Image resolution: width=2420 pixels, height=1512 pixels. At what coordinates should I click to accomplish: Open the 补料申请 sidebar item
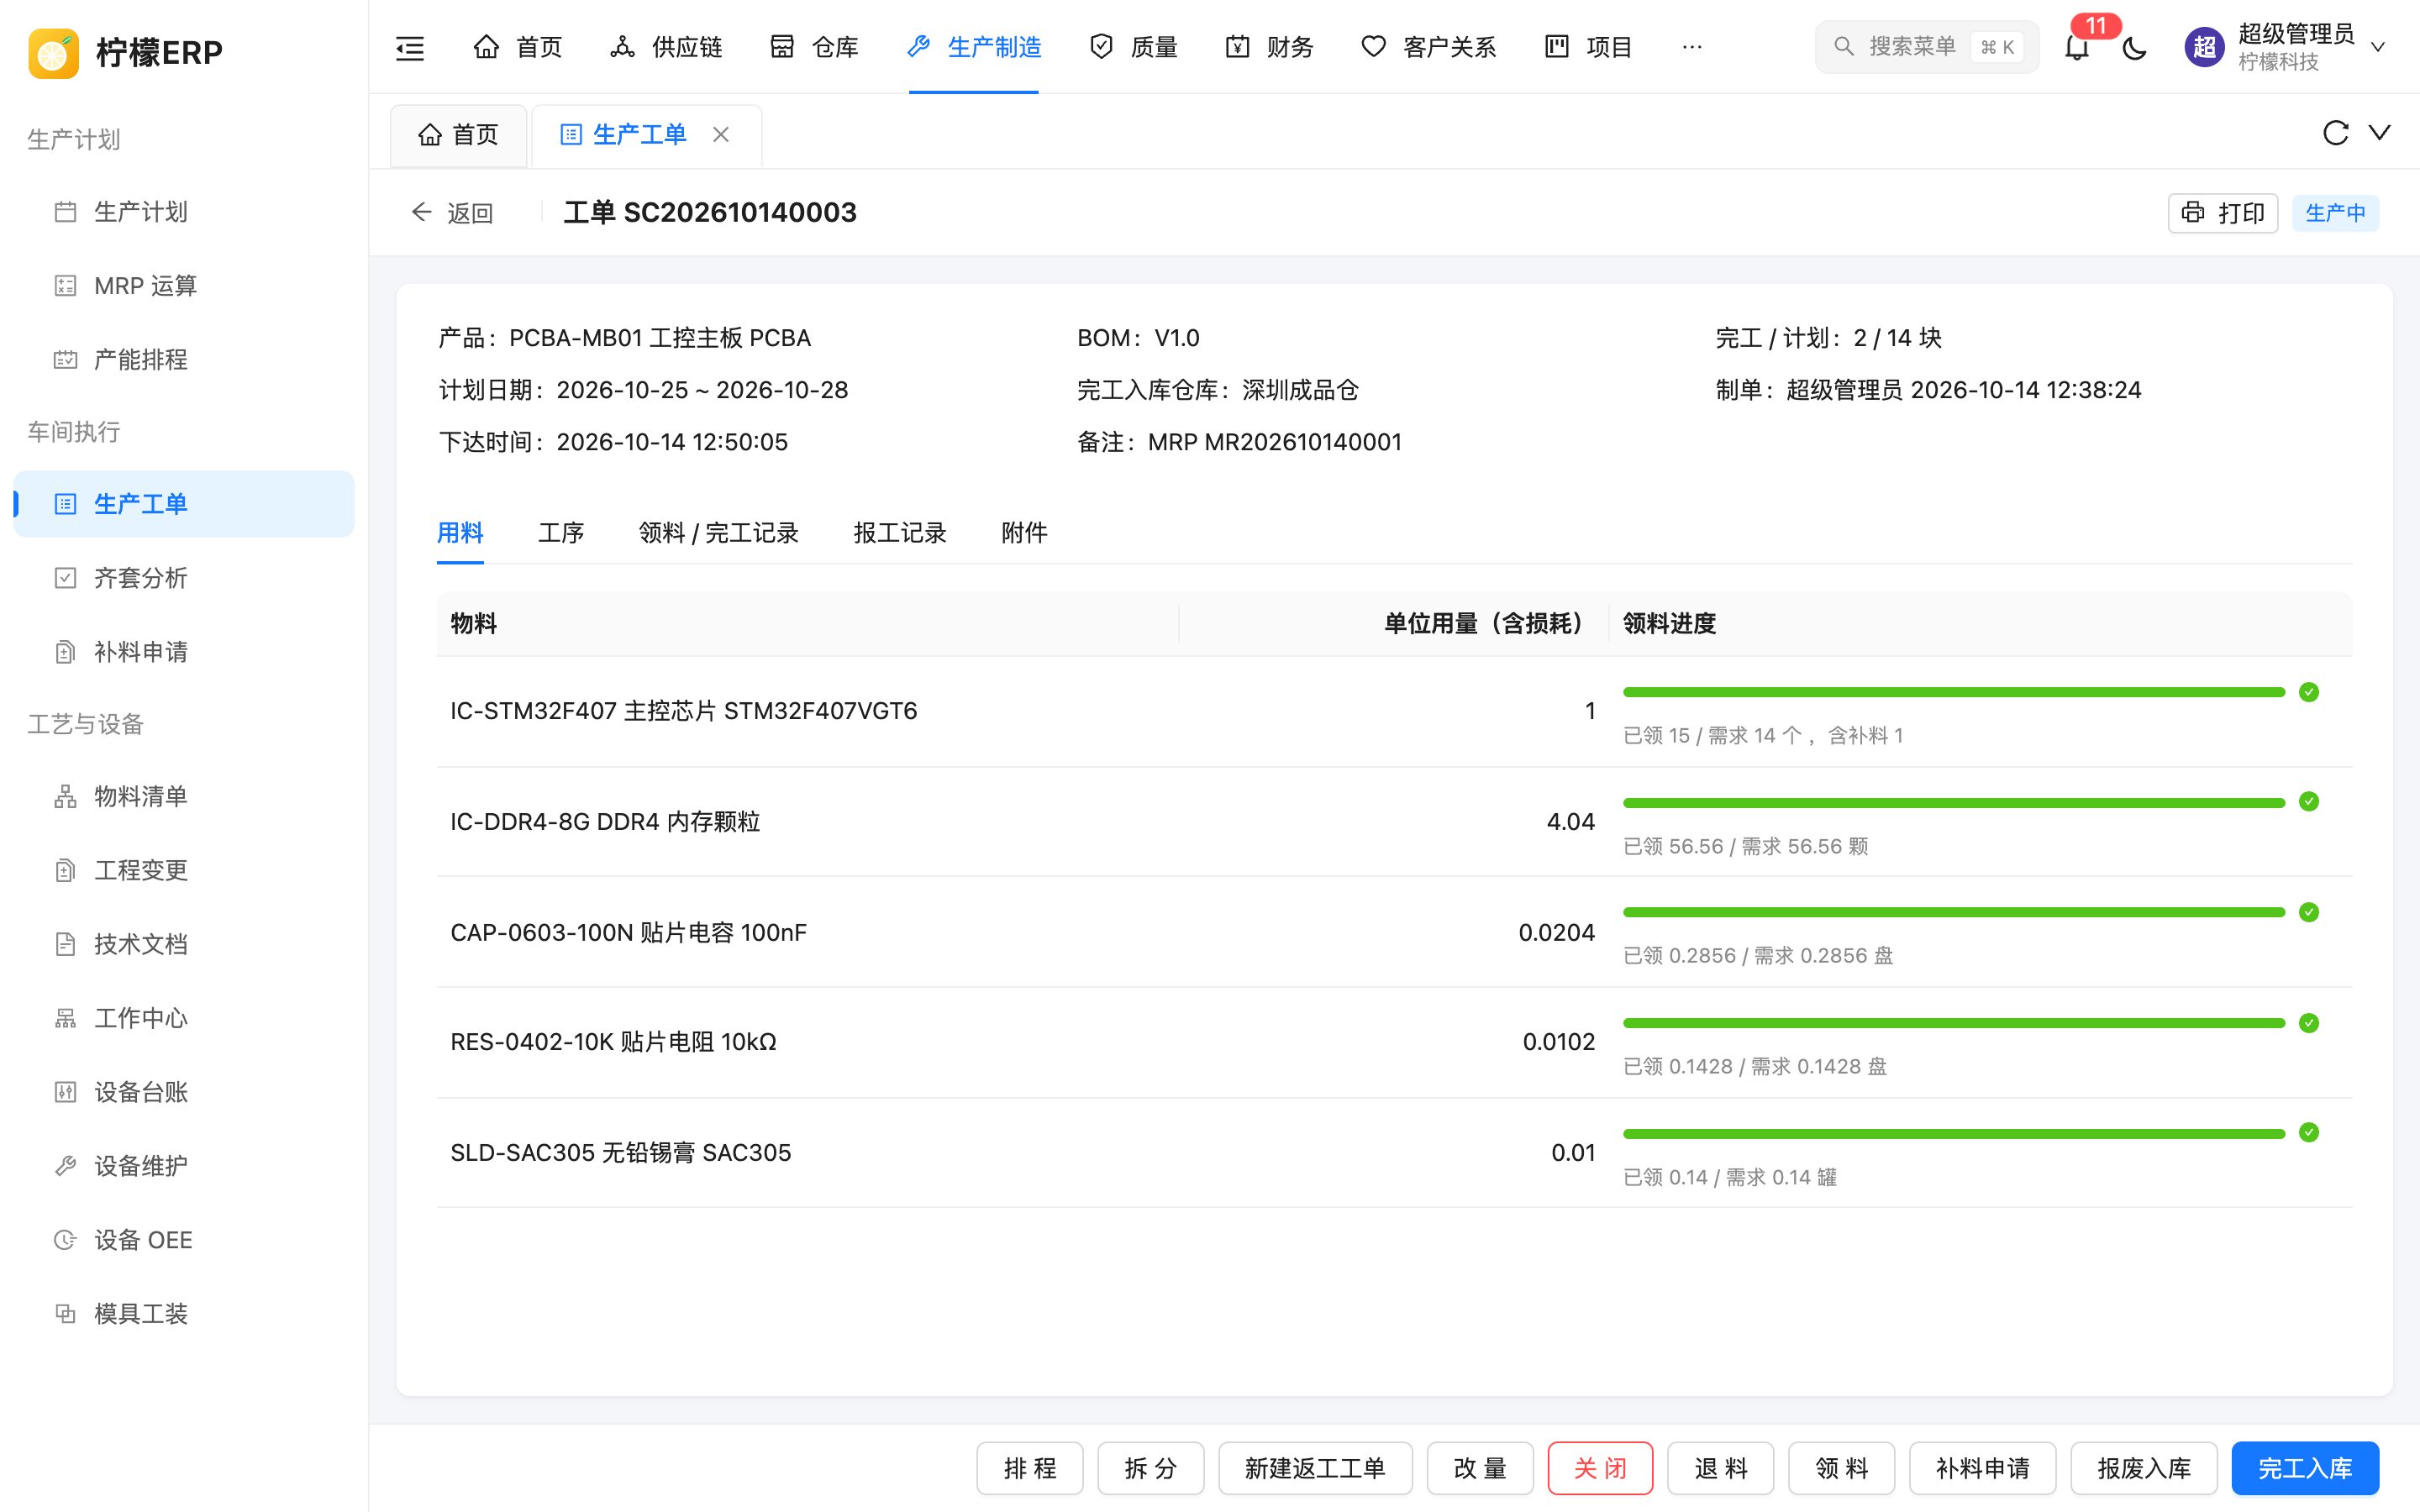(184, 652)
